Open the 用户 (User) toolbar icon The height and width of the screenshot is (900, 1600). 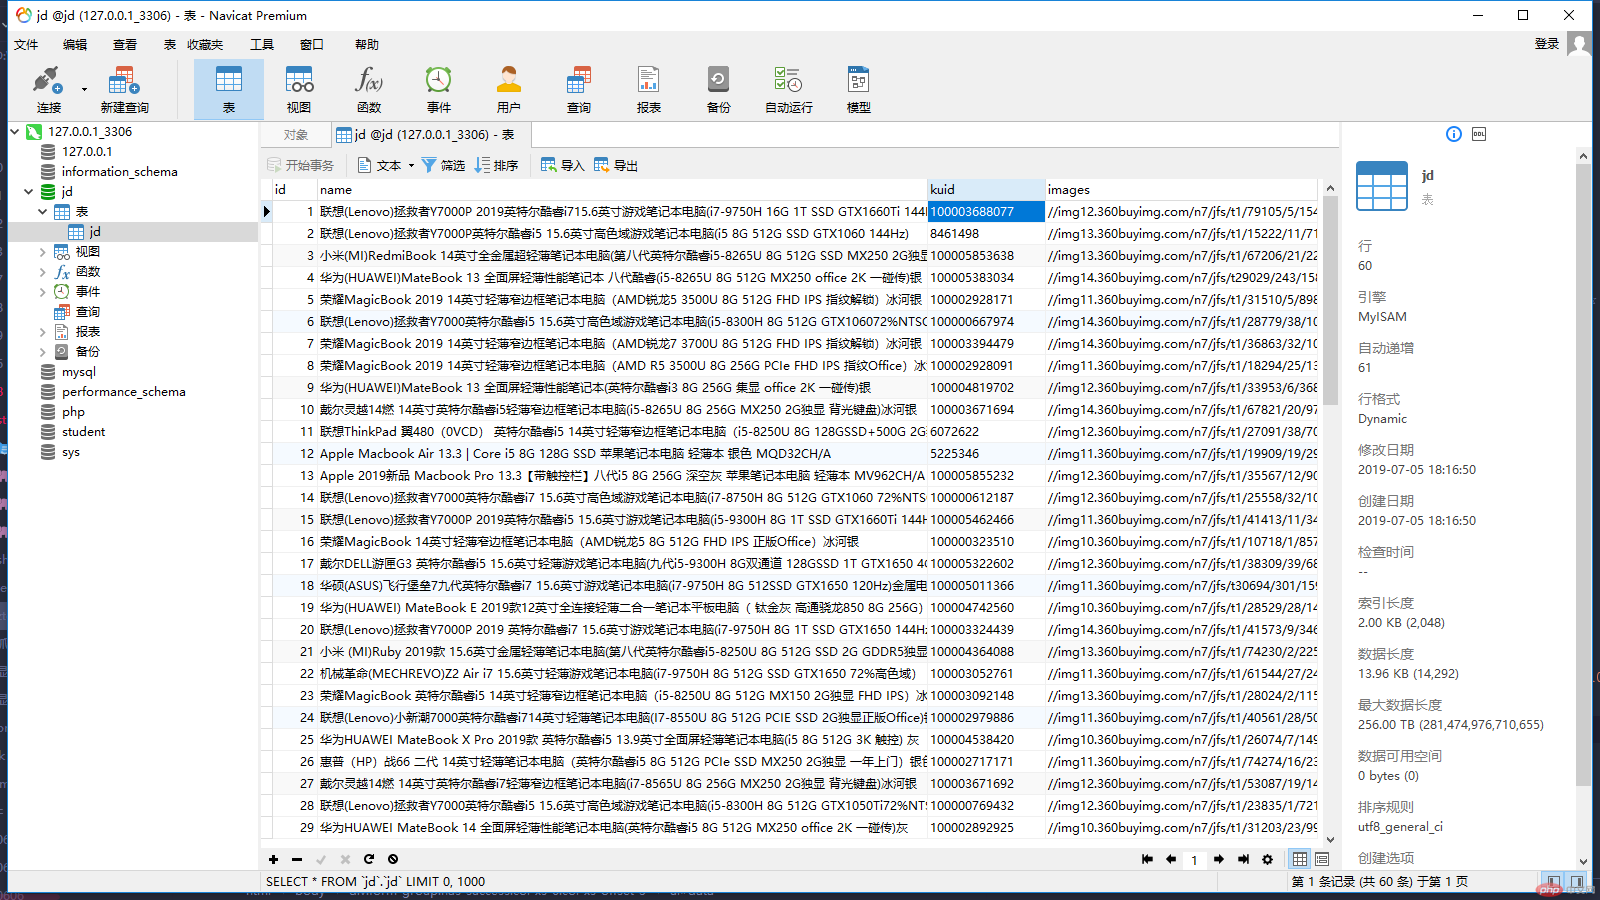pyautogui.click(x=509, y=89)
